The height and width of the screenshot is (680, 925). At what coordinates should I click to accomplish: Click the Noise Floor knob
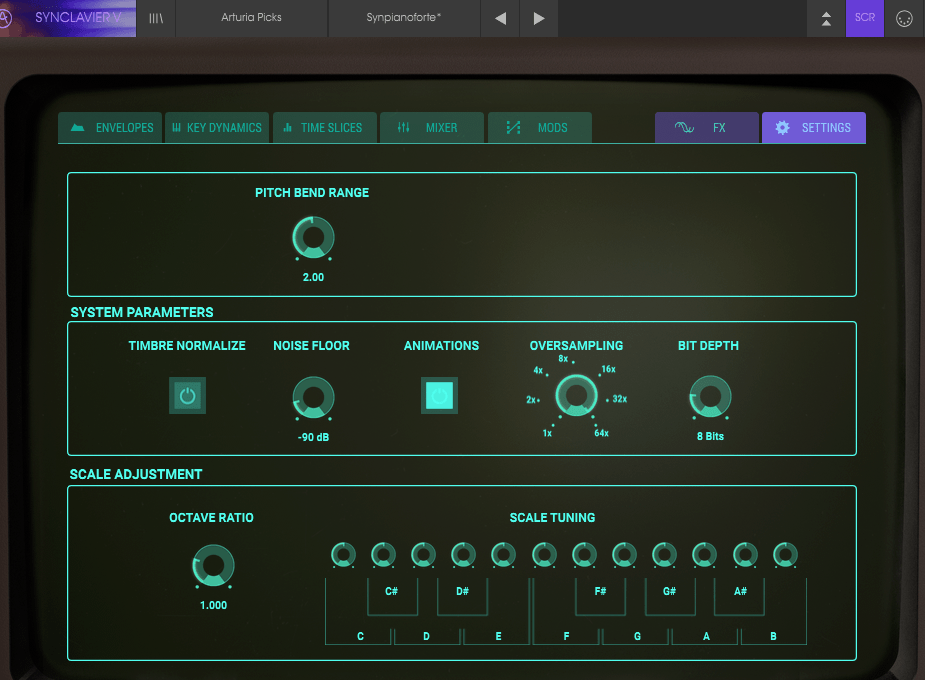(x=313, y=398)
